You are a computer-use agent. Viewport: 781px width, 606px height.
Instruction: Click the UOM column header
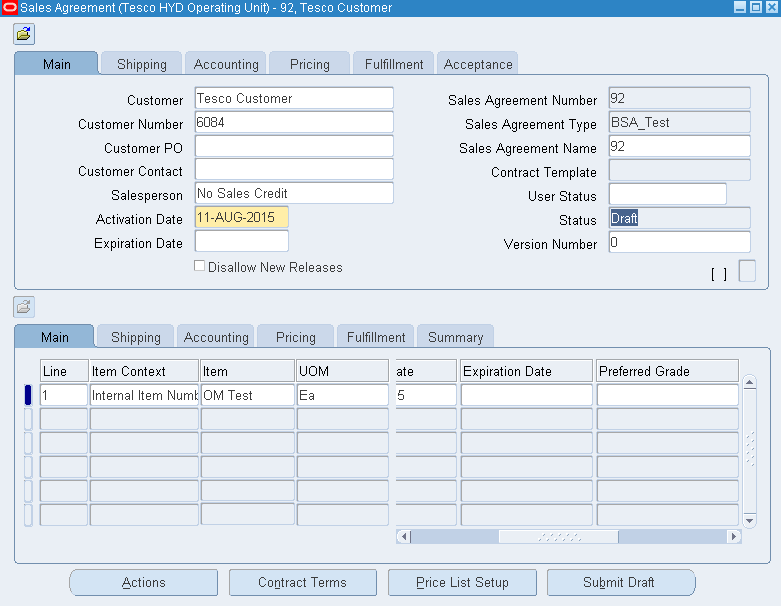click(343, 371)
